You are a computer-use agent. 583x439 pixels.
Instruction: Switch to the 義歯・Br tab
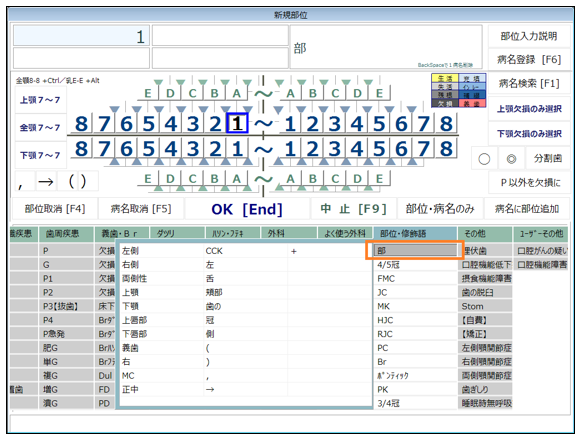122,233
